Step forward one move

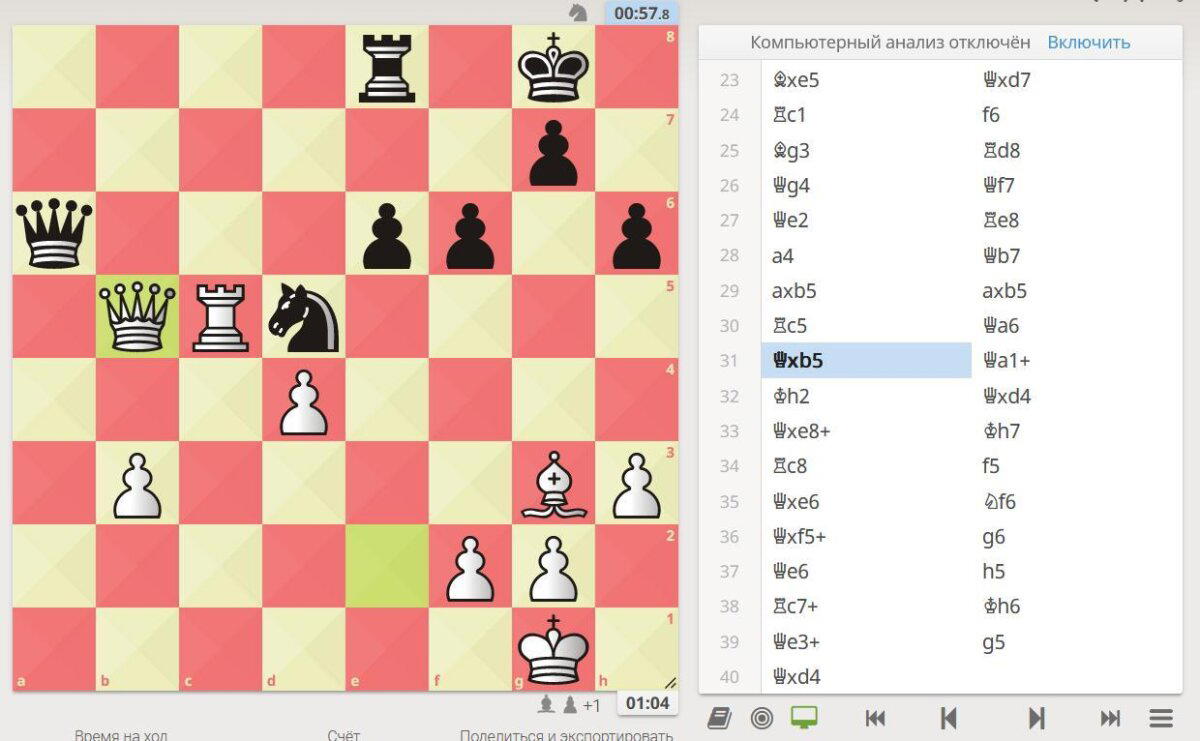1037,718
